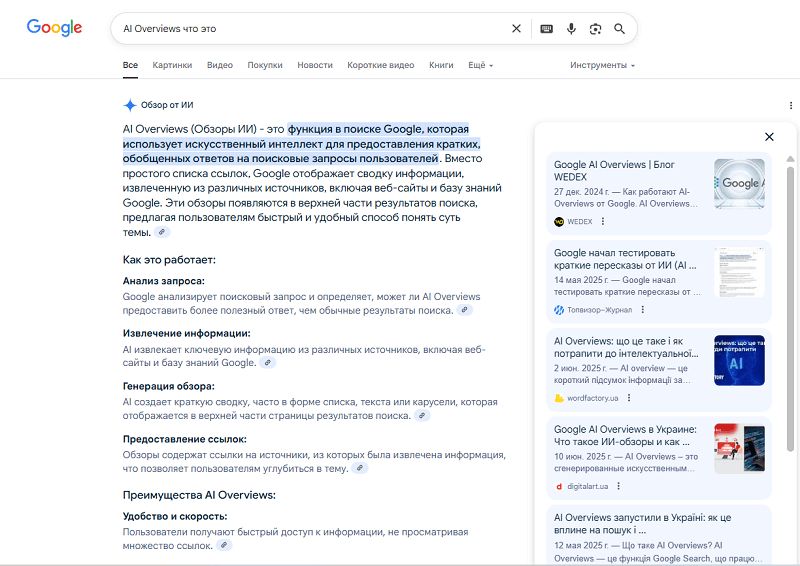Switch to the Покупки tab
Screen dimensions: 800x566
(265, 65)
